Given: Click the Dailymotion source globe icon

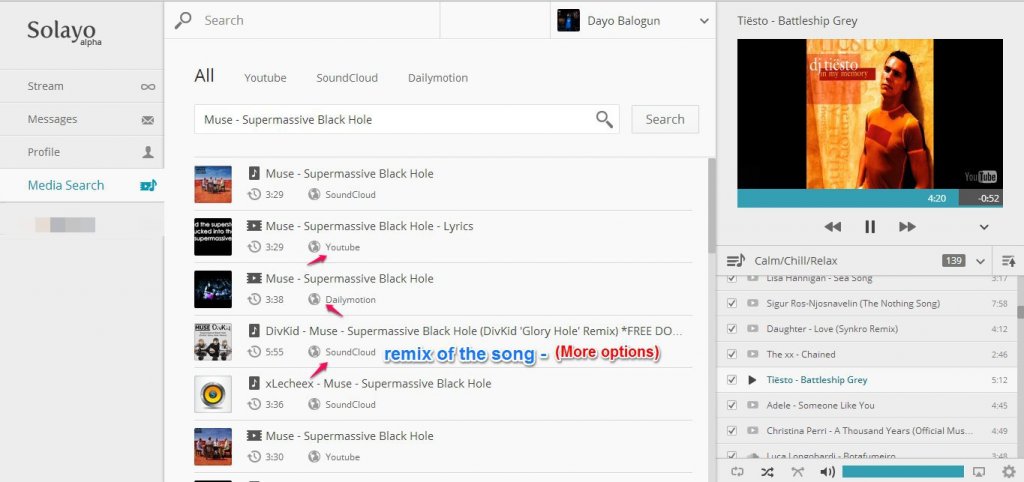Looking at the screenshot, I should coord(314,299).
